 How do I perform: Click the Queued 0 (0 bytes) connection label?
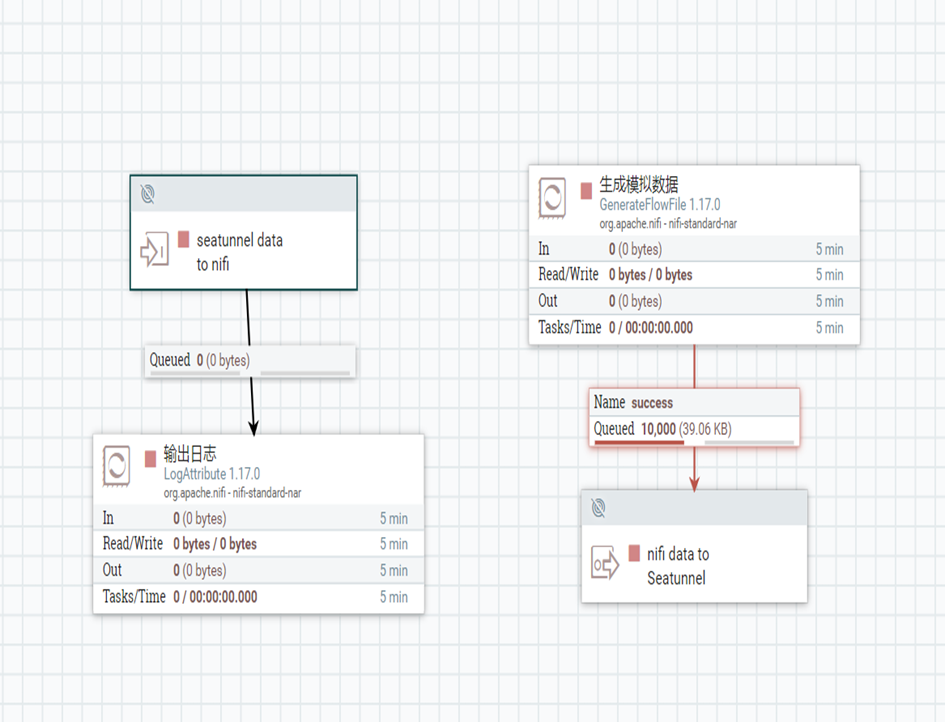[199, 360]
